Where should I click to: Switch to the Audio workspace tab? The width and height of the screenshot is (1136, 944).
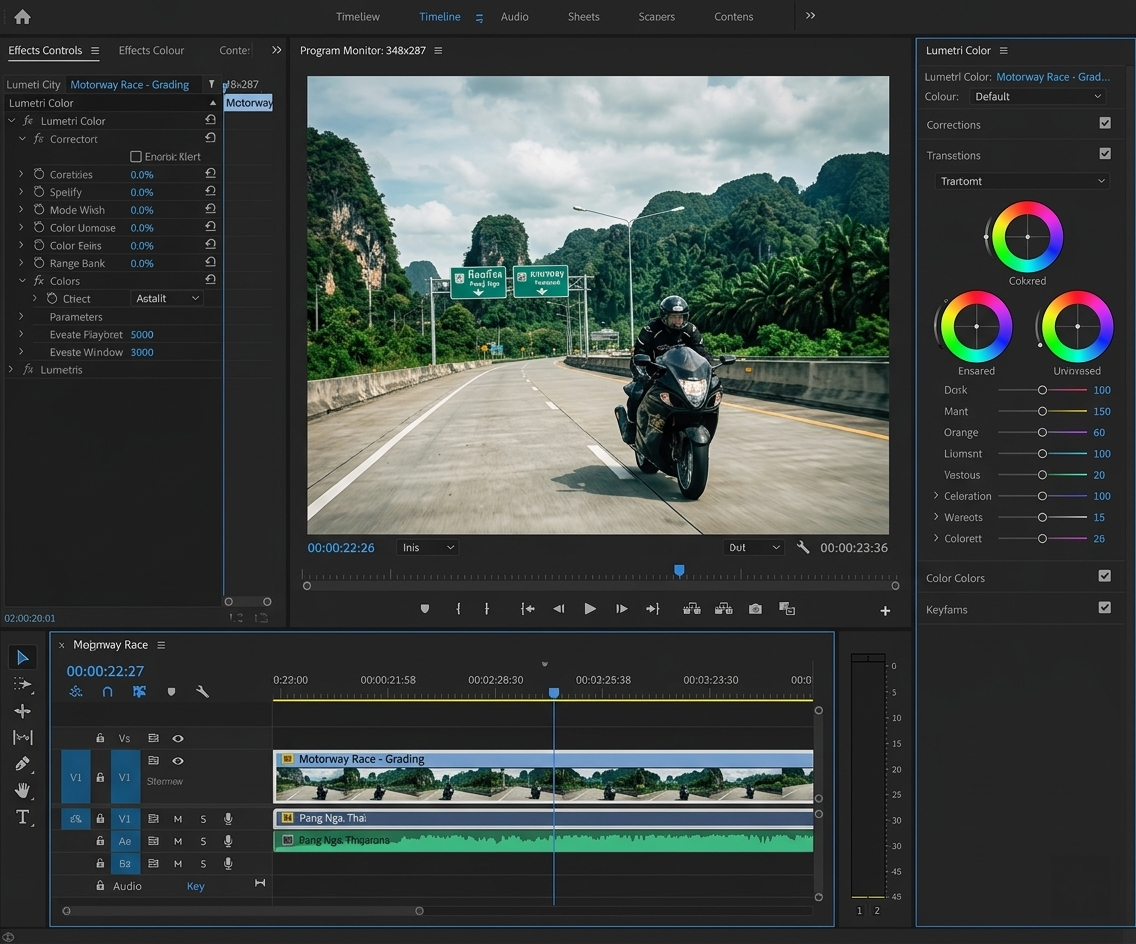pyautogui.click(x=514, y=17)
